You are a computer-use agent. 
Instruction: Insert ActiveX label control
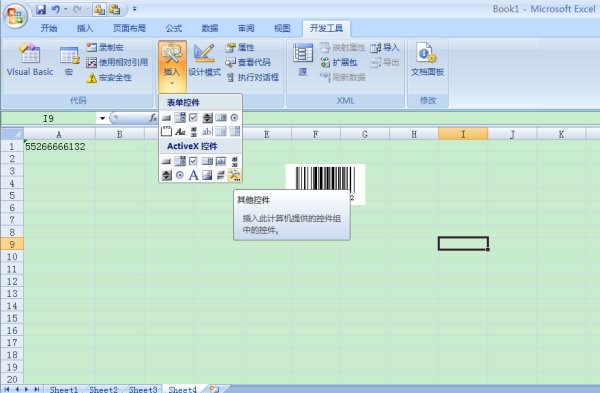[x=193, y=175]
